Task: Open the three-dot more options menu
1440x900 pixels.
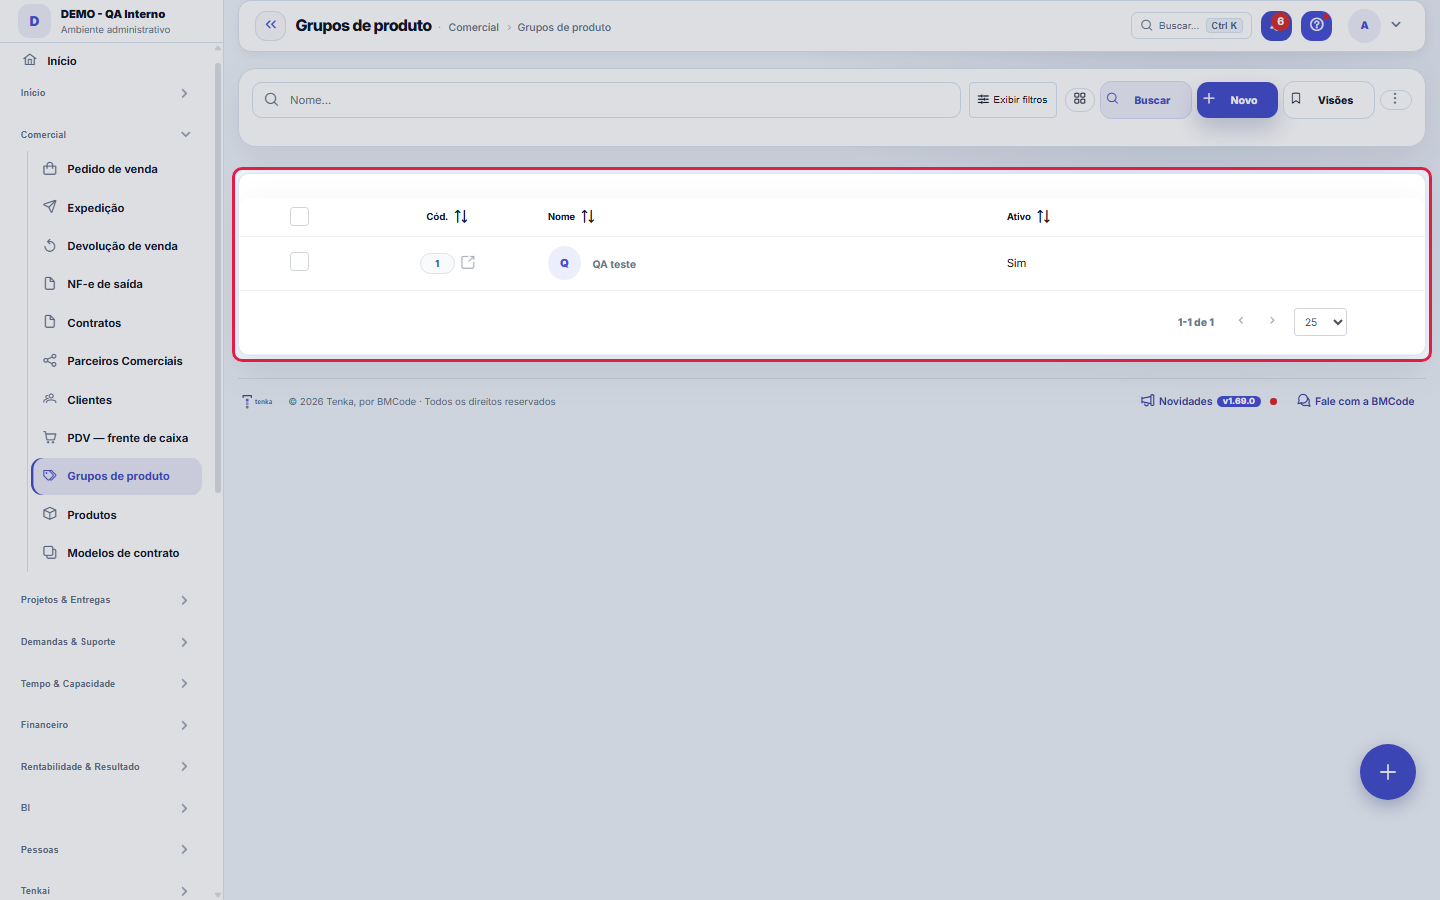Action: [1395, 99]
